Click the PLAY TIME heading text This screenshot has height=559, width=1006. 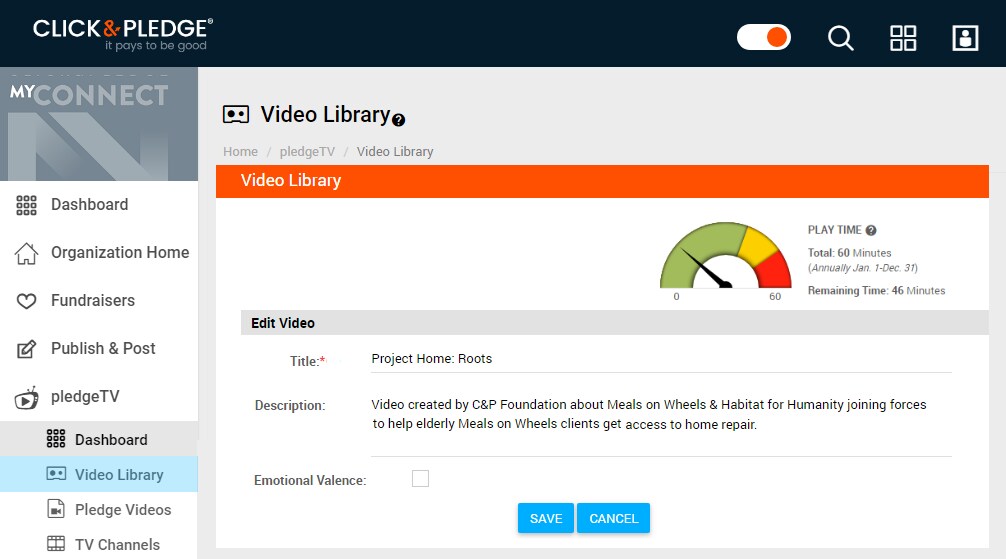834,230
